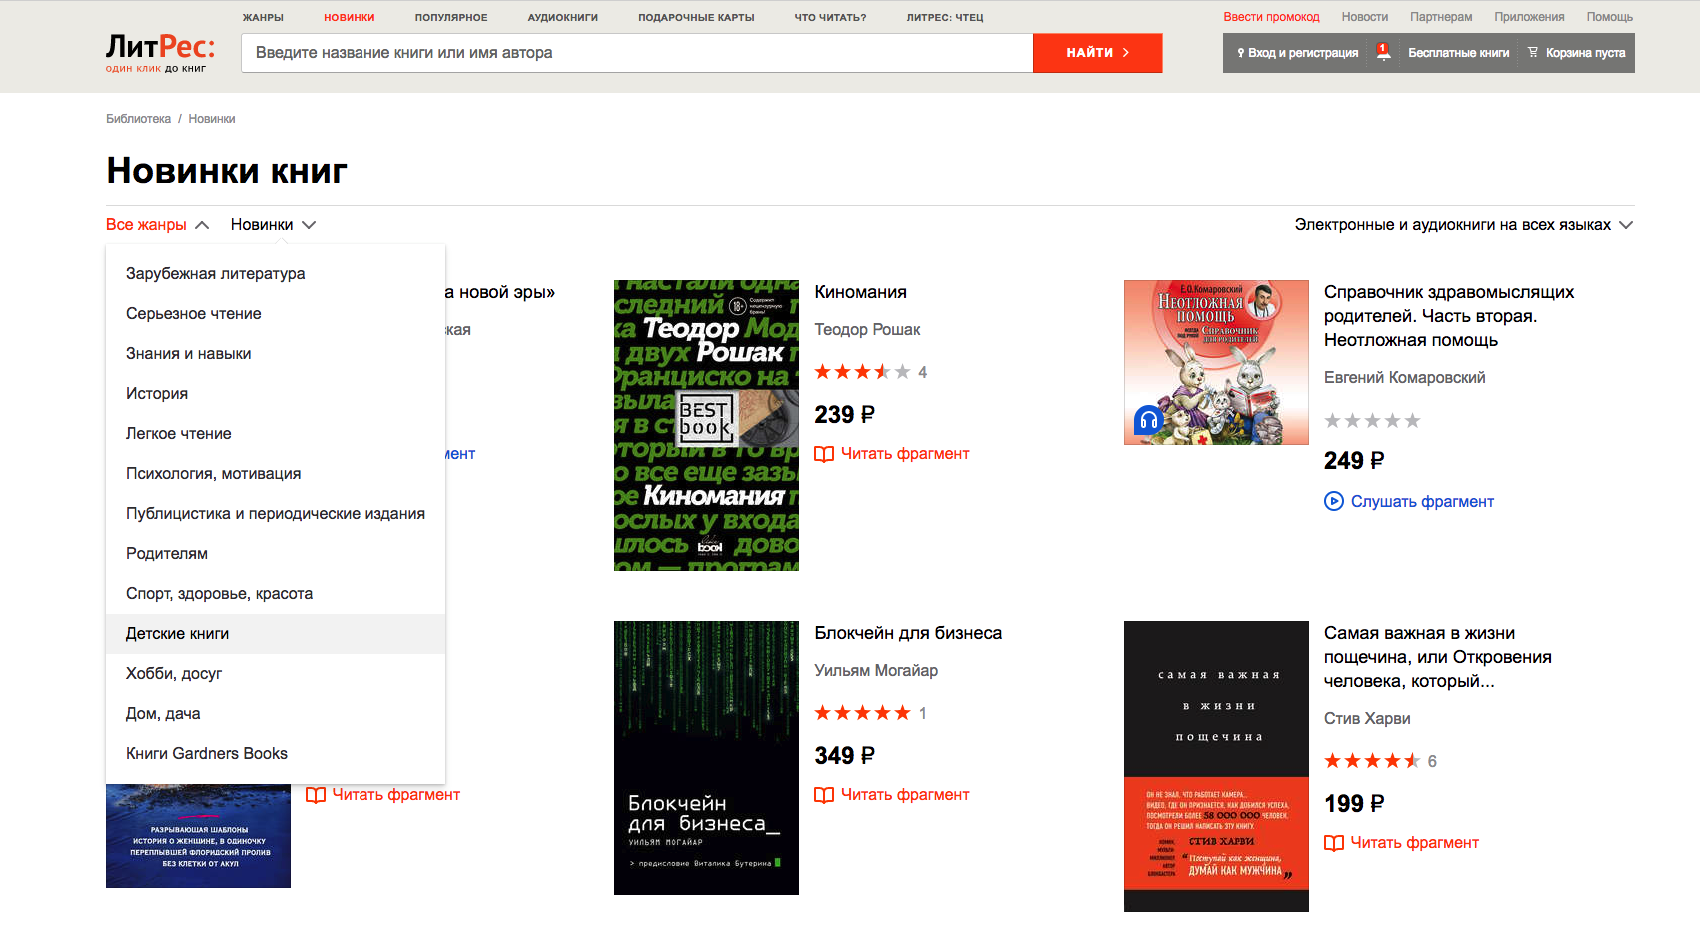Select Серьезное чтение genre

(275, 314)
